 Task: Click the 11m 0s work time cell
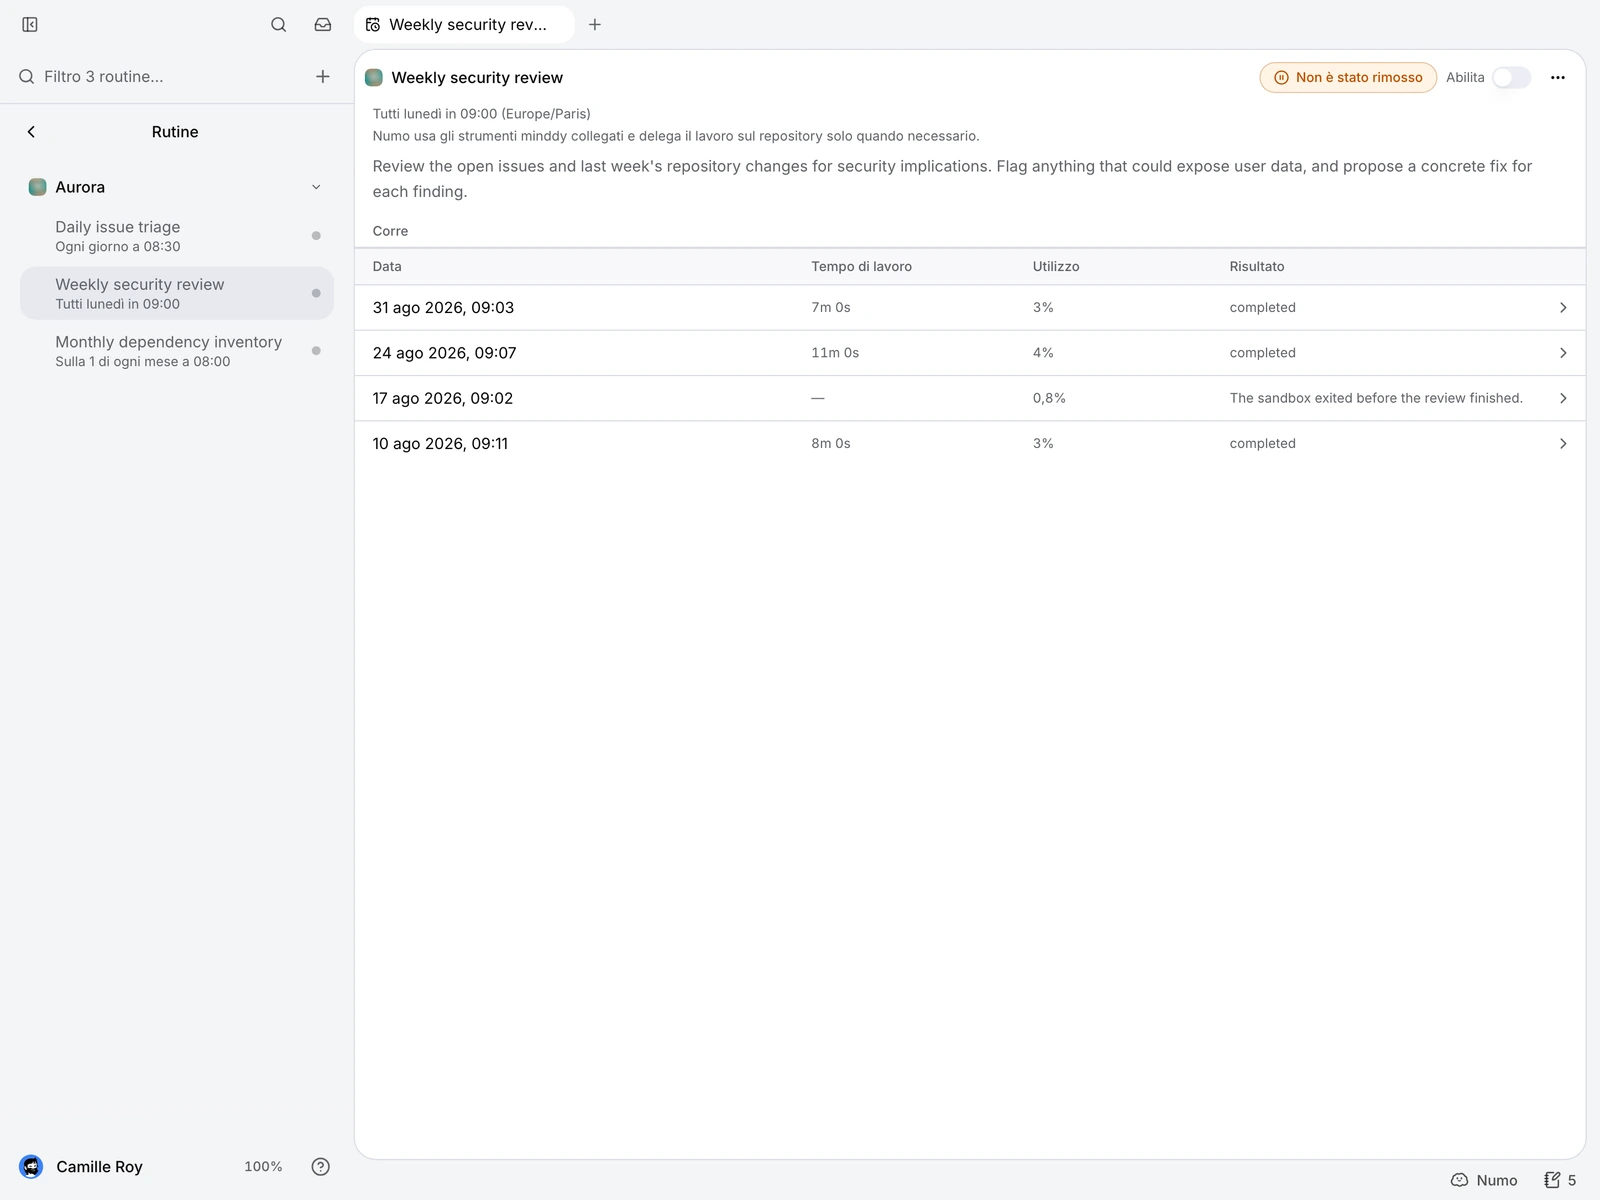click(835, 353)
